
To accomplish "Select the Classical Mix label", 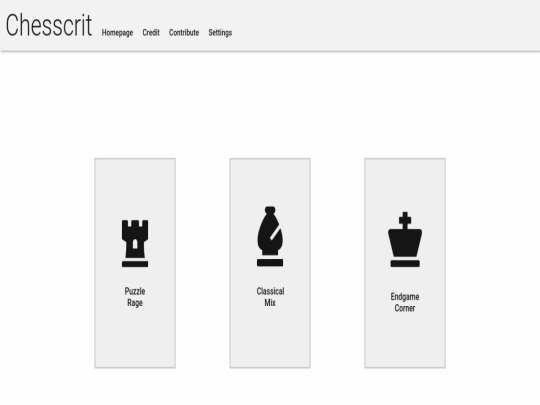I will pyautogui.click(x=270, y=297).
